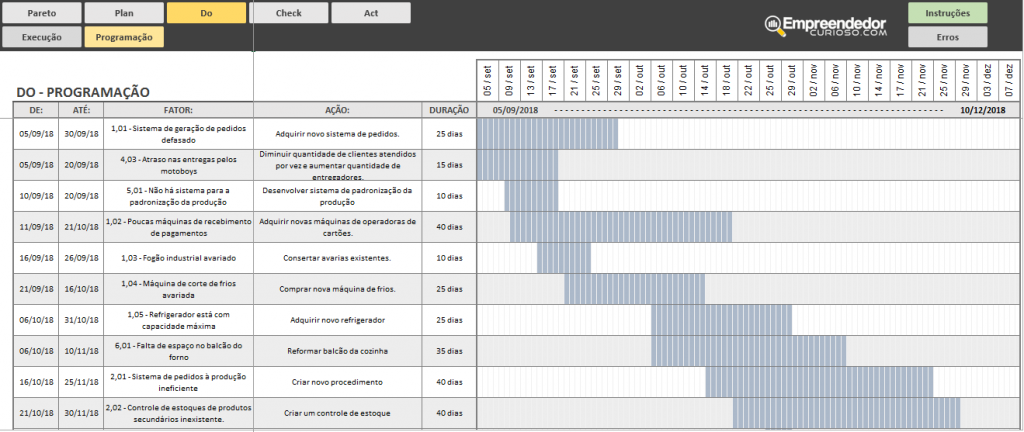Select action Adquirir novo refrigerador
The width and height of the screenshot is (1024, 432).
(337, 320)
